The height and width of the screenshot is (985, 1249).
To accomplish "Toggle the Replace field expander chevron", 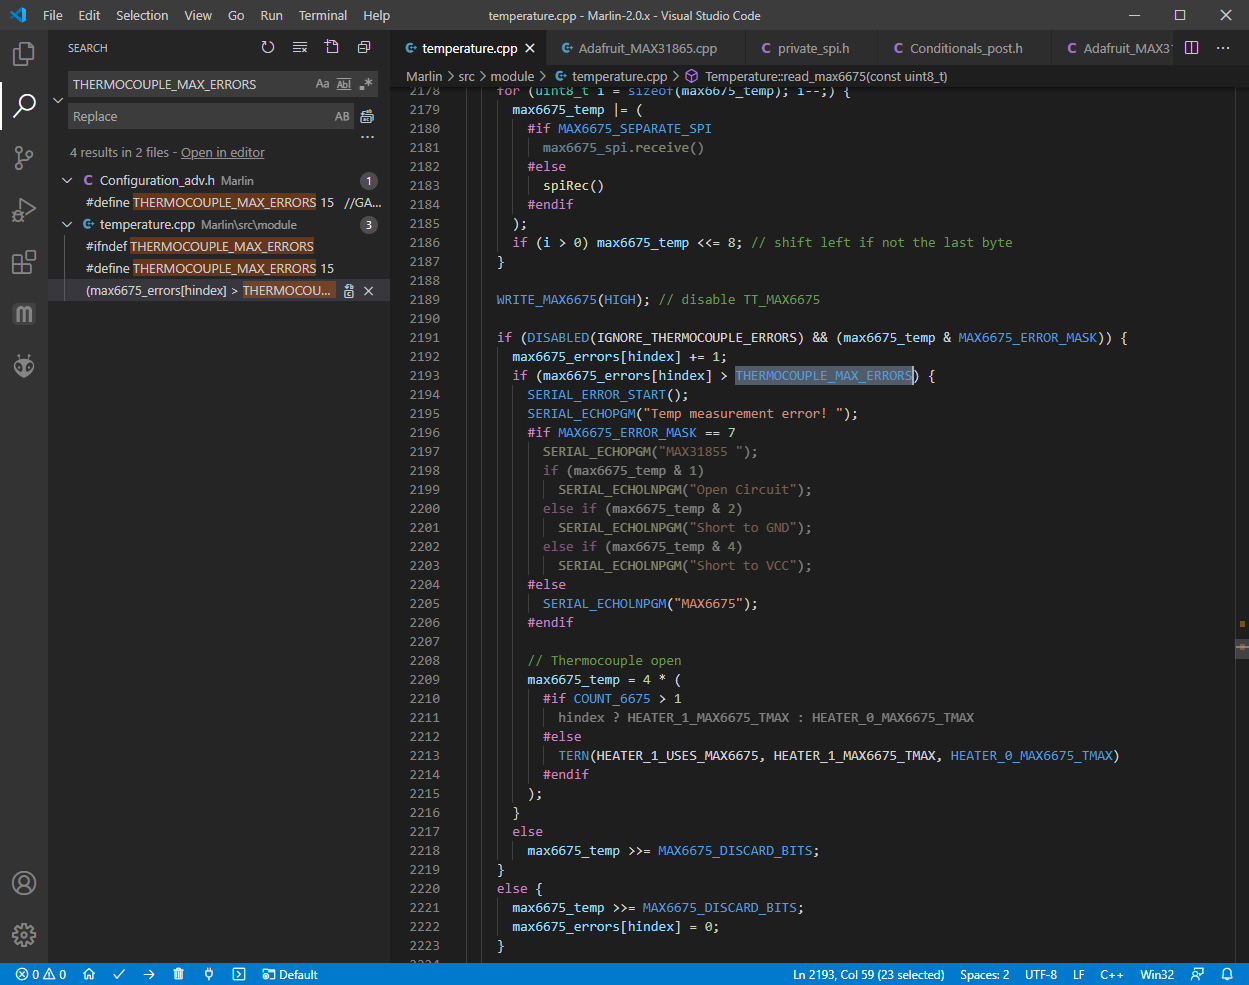I will tap(57, 100).
